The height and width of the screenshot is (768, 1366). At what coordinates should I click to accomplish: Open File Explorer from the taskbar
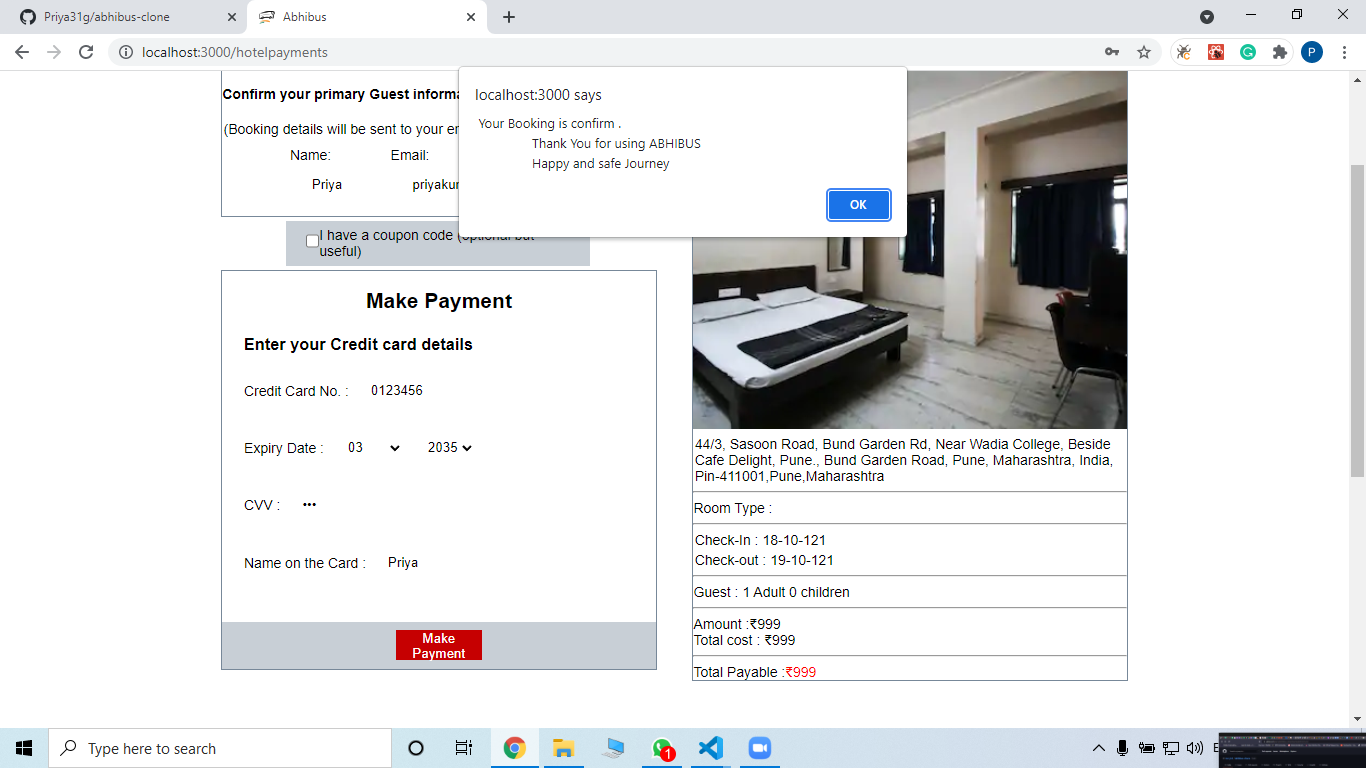[563, 748]
